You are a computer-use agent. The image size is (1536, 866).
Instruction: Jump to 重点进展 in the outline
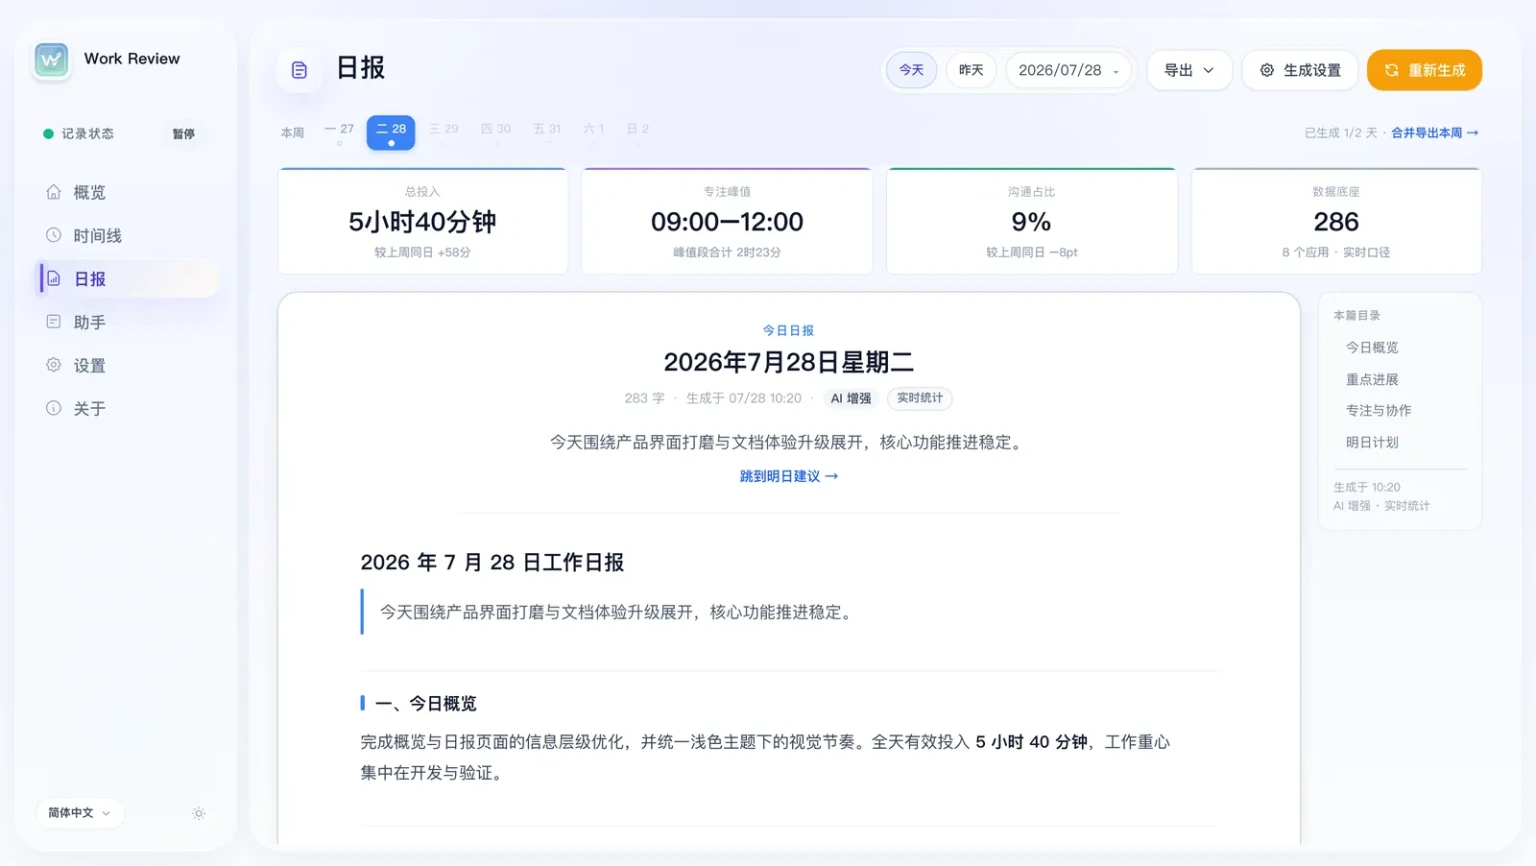click(1372, 379)
